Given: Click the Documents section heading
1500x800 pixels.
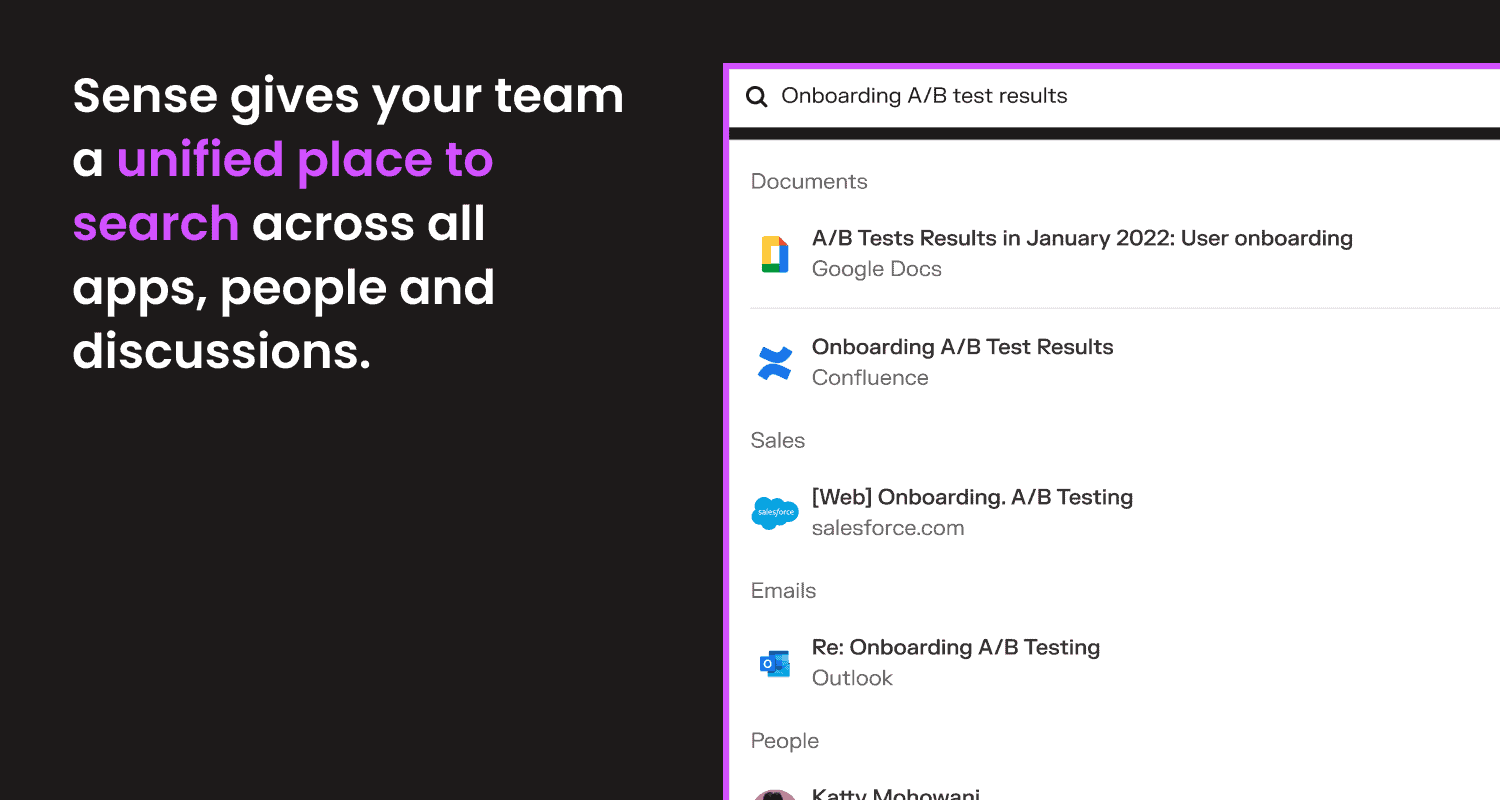Looking at the screenshot, I should pos(809,182).
